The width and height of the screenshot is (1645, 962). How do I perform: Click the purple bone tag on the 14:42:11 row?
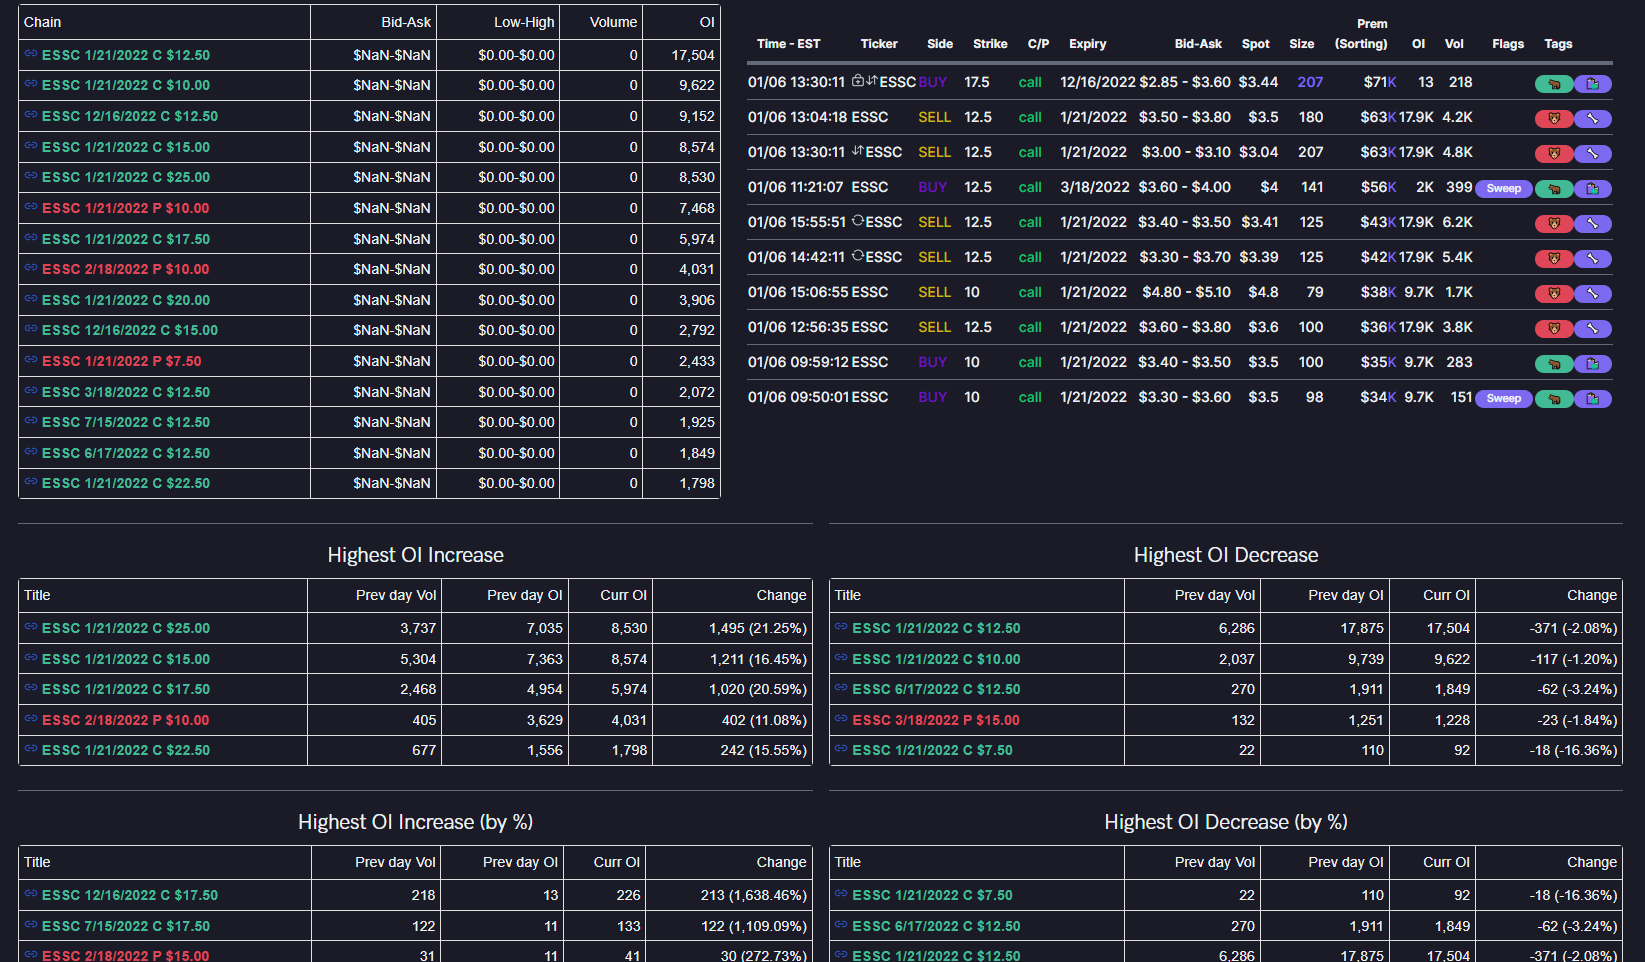pos(1593,259)
